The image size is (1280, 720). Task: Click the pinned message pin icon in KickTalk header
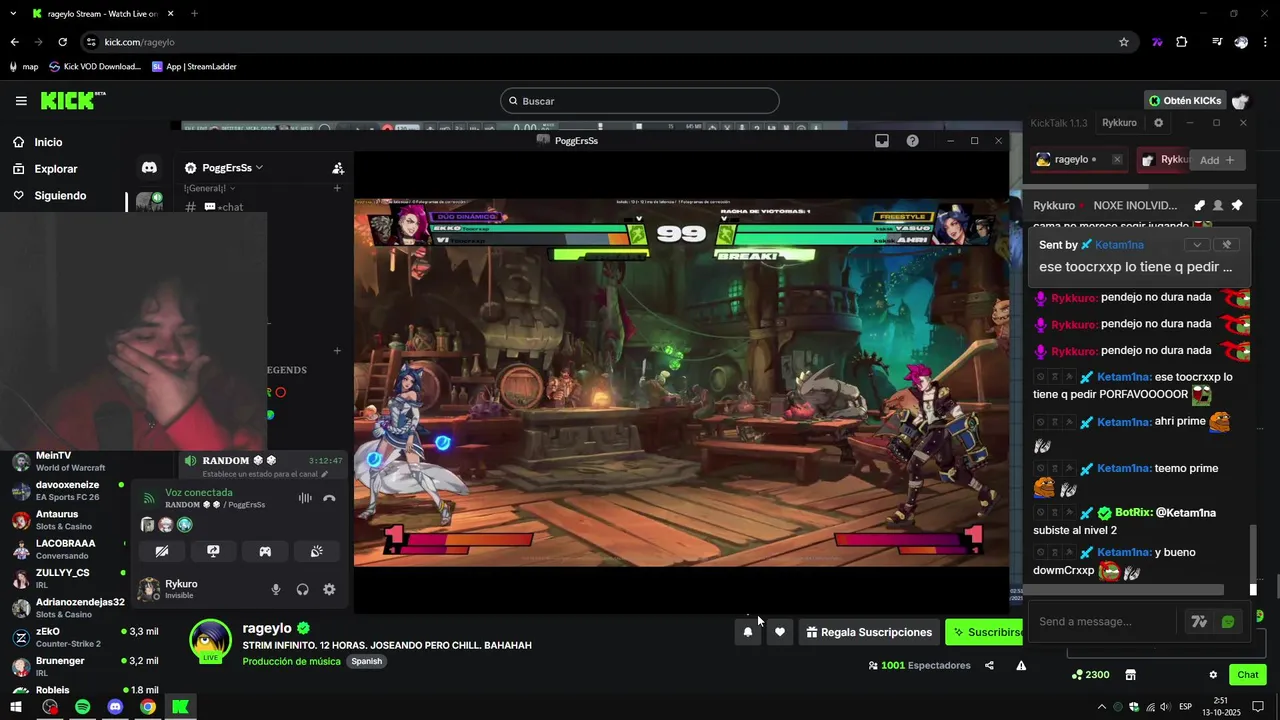coord(1236,205)
